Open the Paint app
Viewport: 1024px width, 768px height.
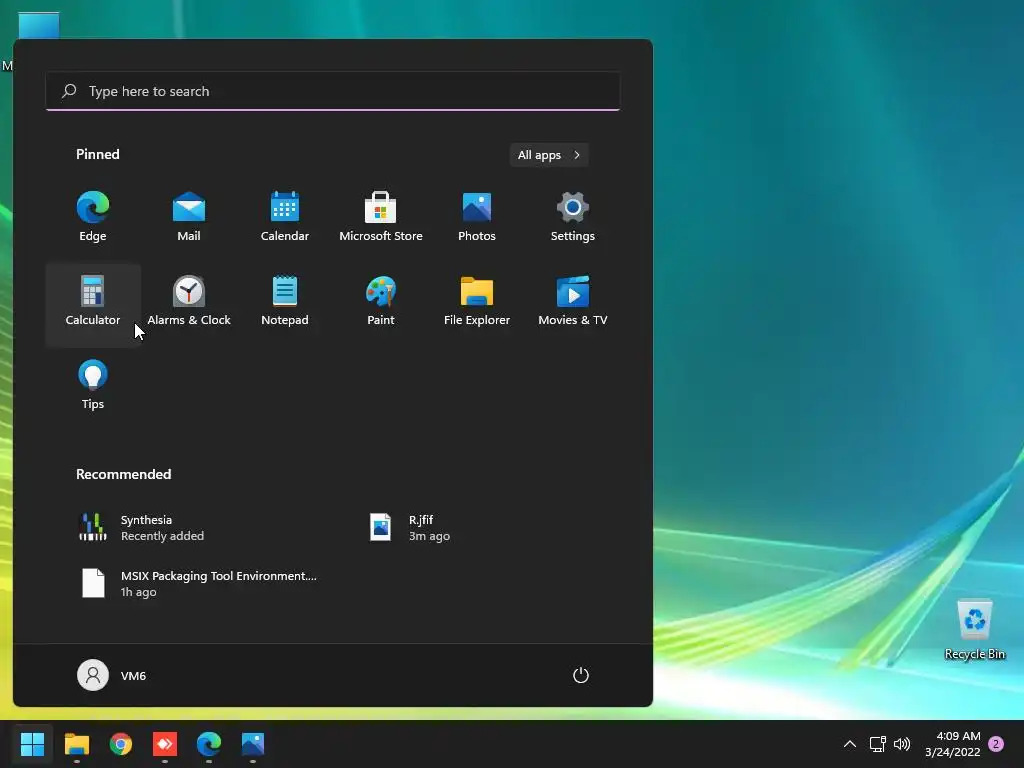(x=381, y=302)
